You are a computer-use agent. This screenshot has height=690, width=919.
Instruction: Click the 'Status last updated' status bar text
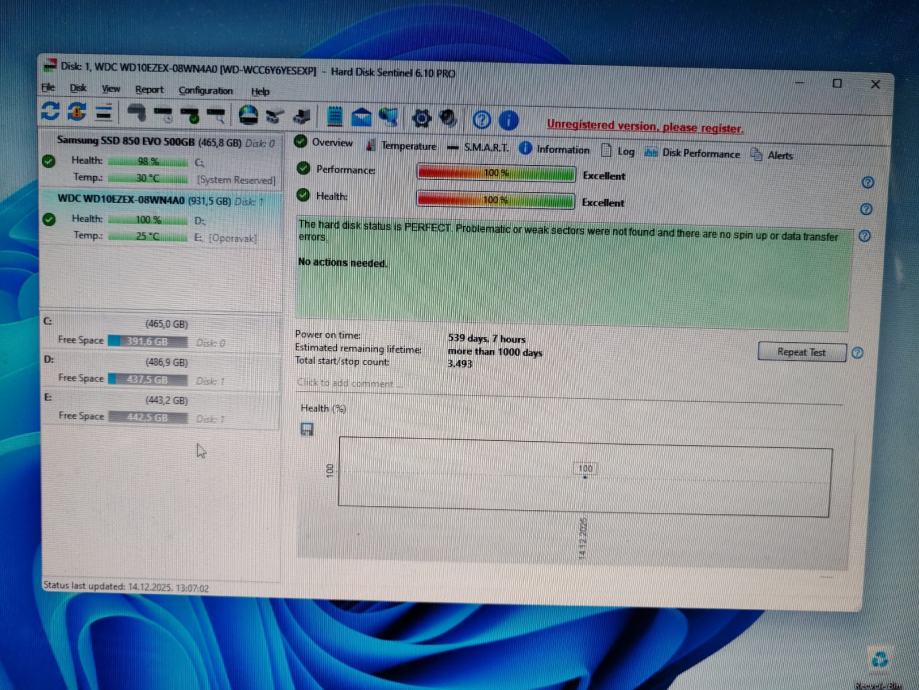tap(126, 586)
